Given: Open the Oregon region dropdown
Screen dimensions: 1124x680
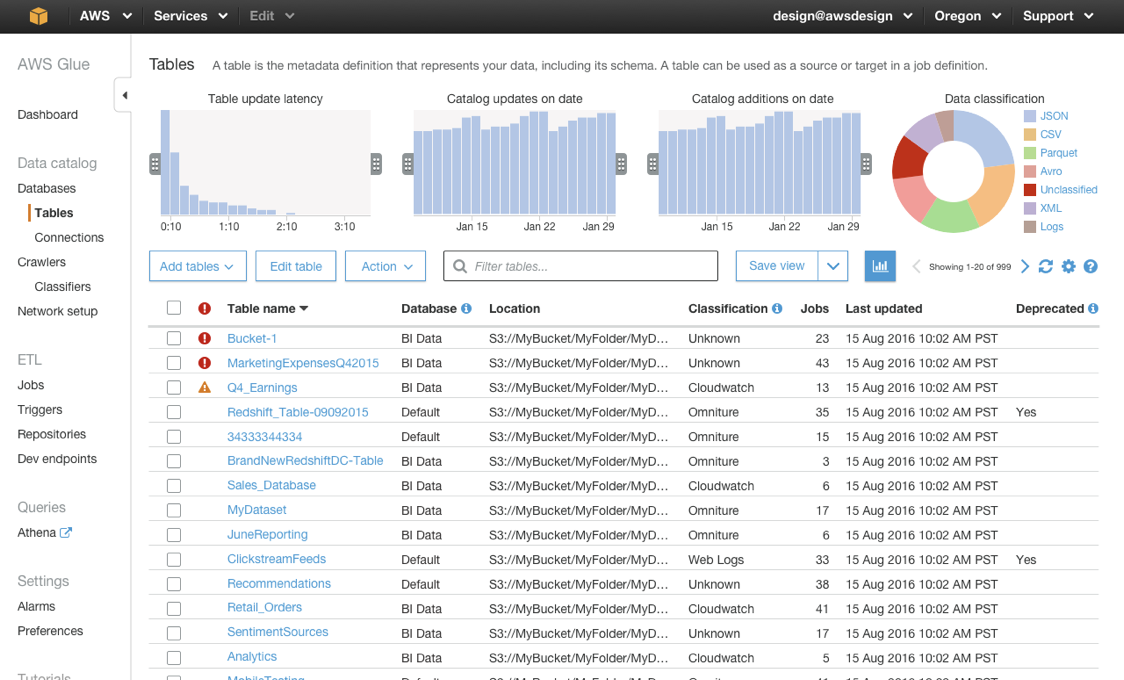Looking at the screenshot, I should click(x=968, y=16).
